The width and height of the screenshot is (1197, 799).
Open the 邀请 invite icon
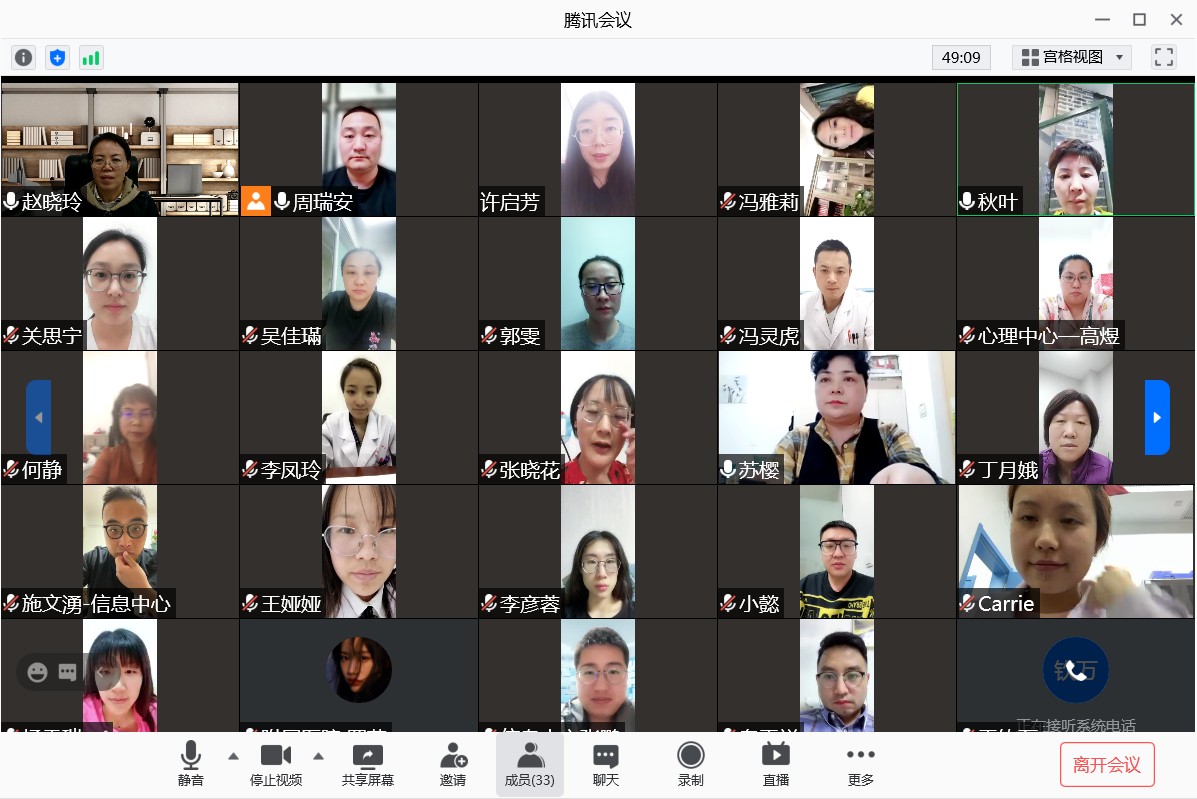(x=453, y=765)
